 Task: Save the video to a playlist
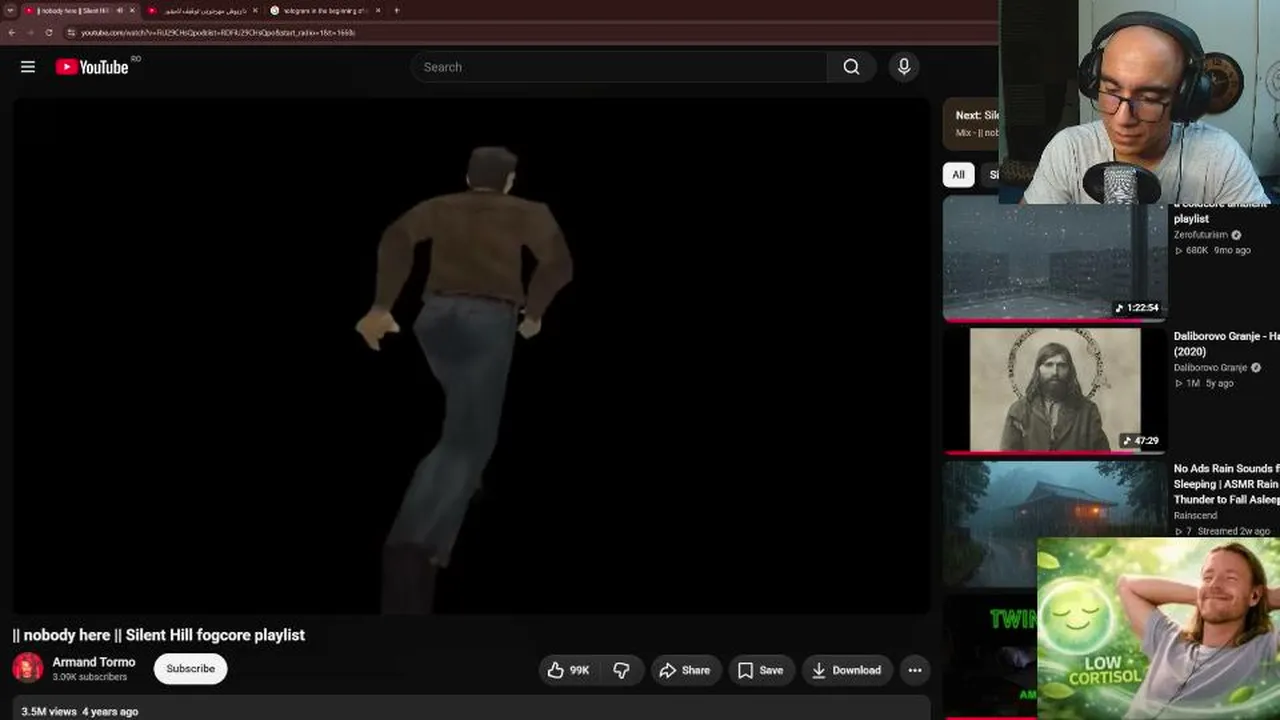click(761, 670)
